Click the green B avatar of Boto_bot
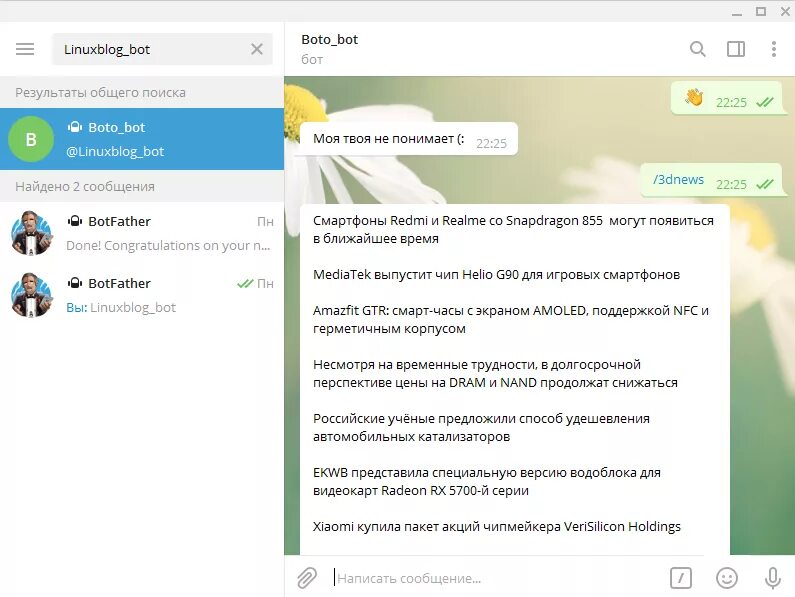 [x=31, y=139]
